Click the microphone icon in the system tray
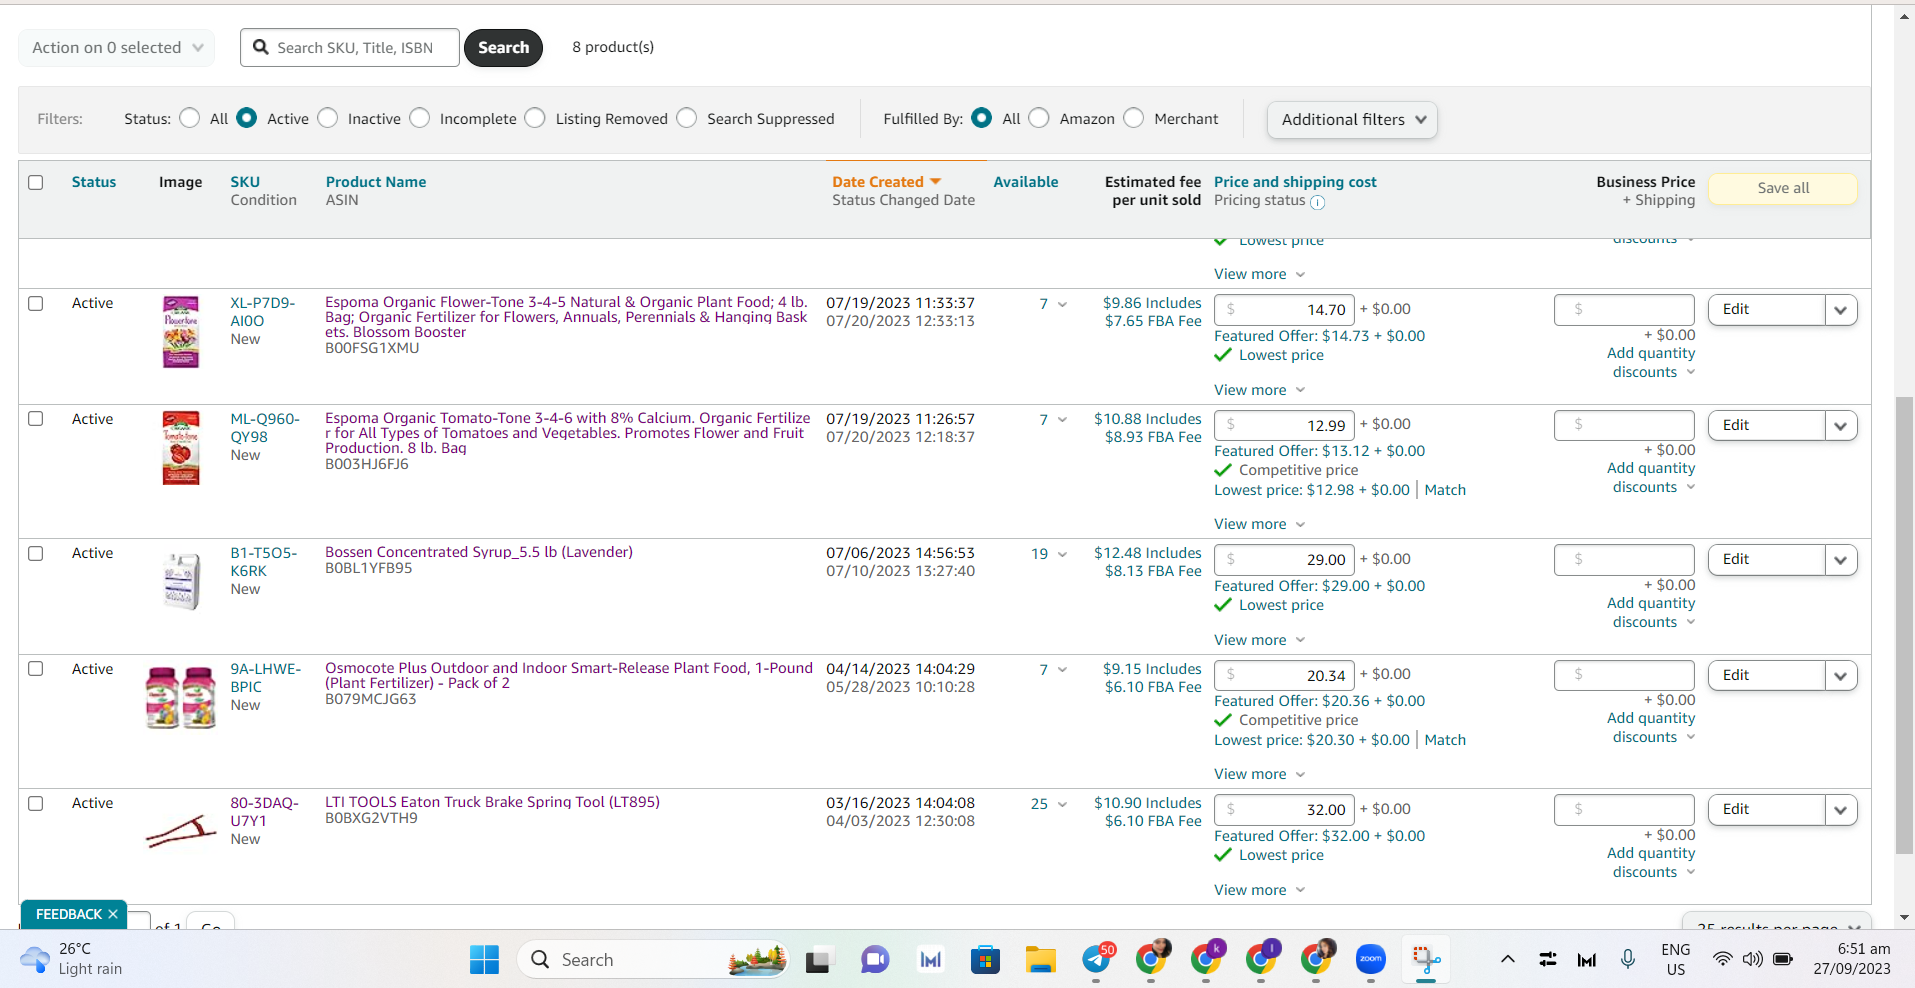The image size is (1915, 988). coord(1628,960)
